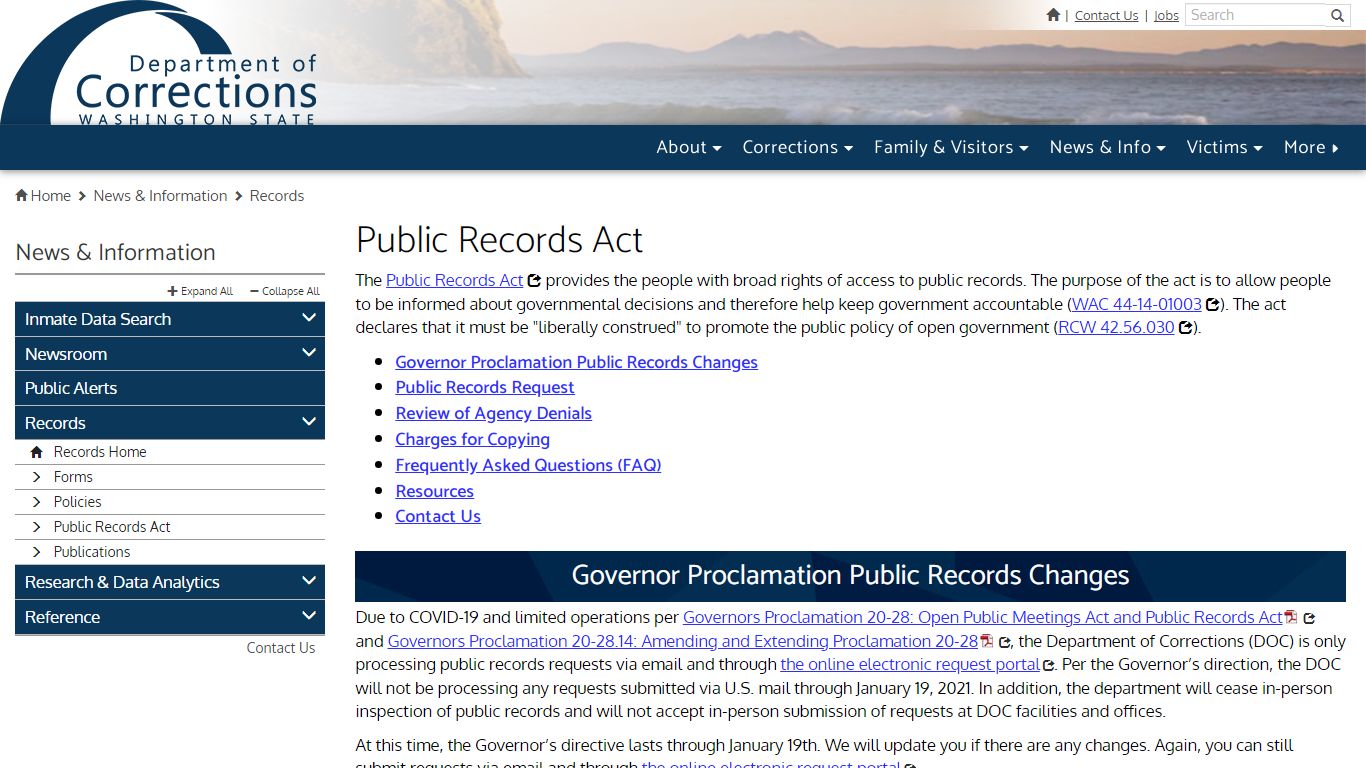This screenshot has height=768, width=1366.
Task: Click PDF icon after Proclamation 20-28.14 link
Action: [986, 641]
